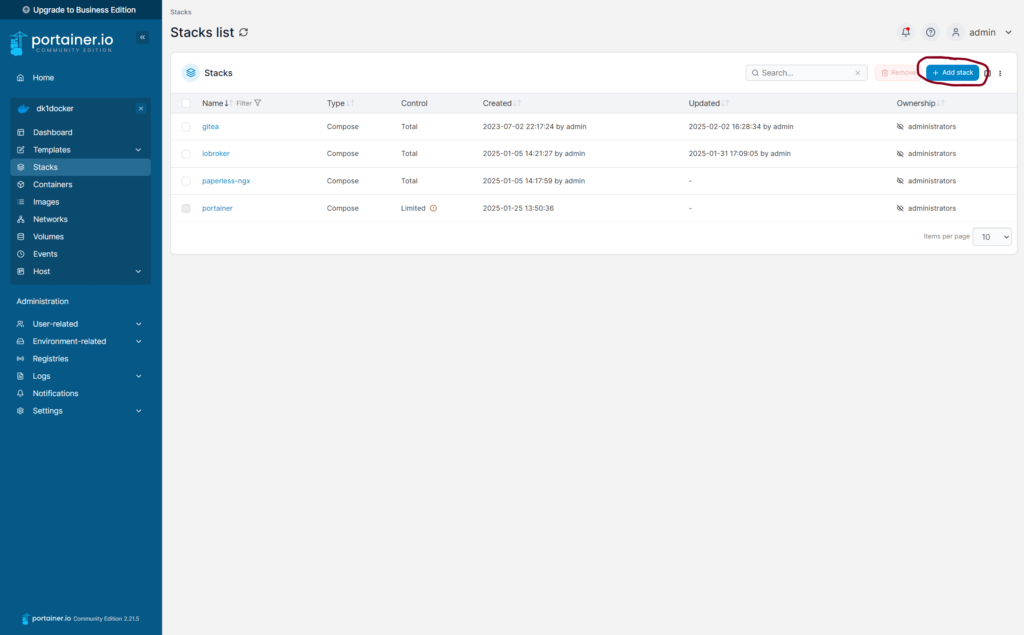Click the hidden-eye ownership icon in the gitea row
Viewport: 1024px width, 635px height.
900,126
